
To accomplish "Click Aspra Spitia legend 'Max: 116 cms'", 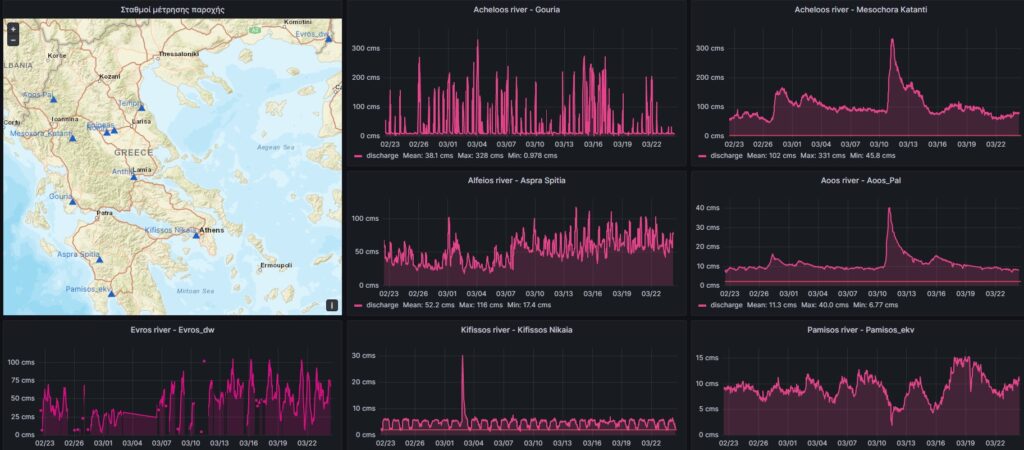I will pos(479,305).
